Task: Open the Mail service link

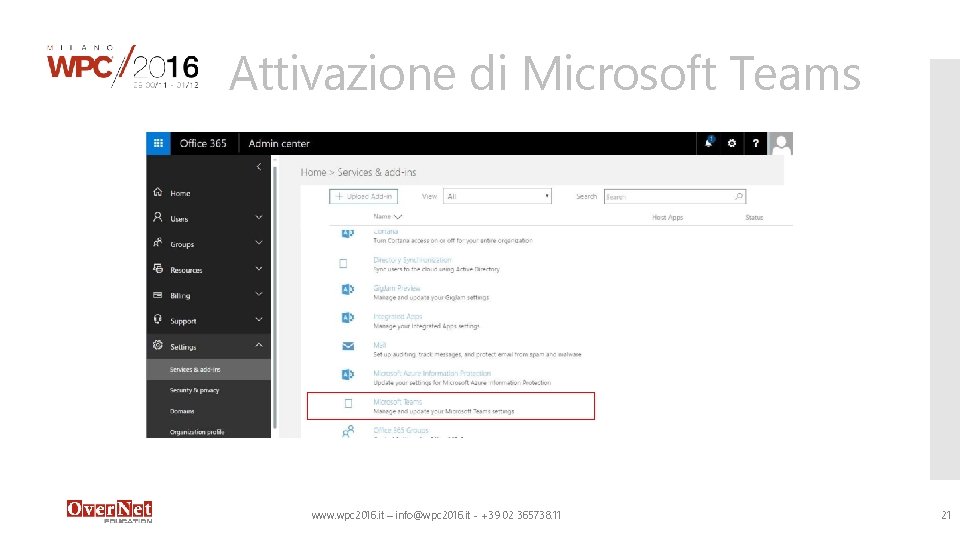Action: [x=380, y=345]
